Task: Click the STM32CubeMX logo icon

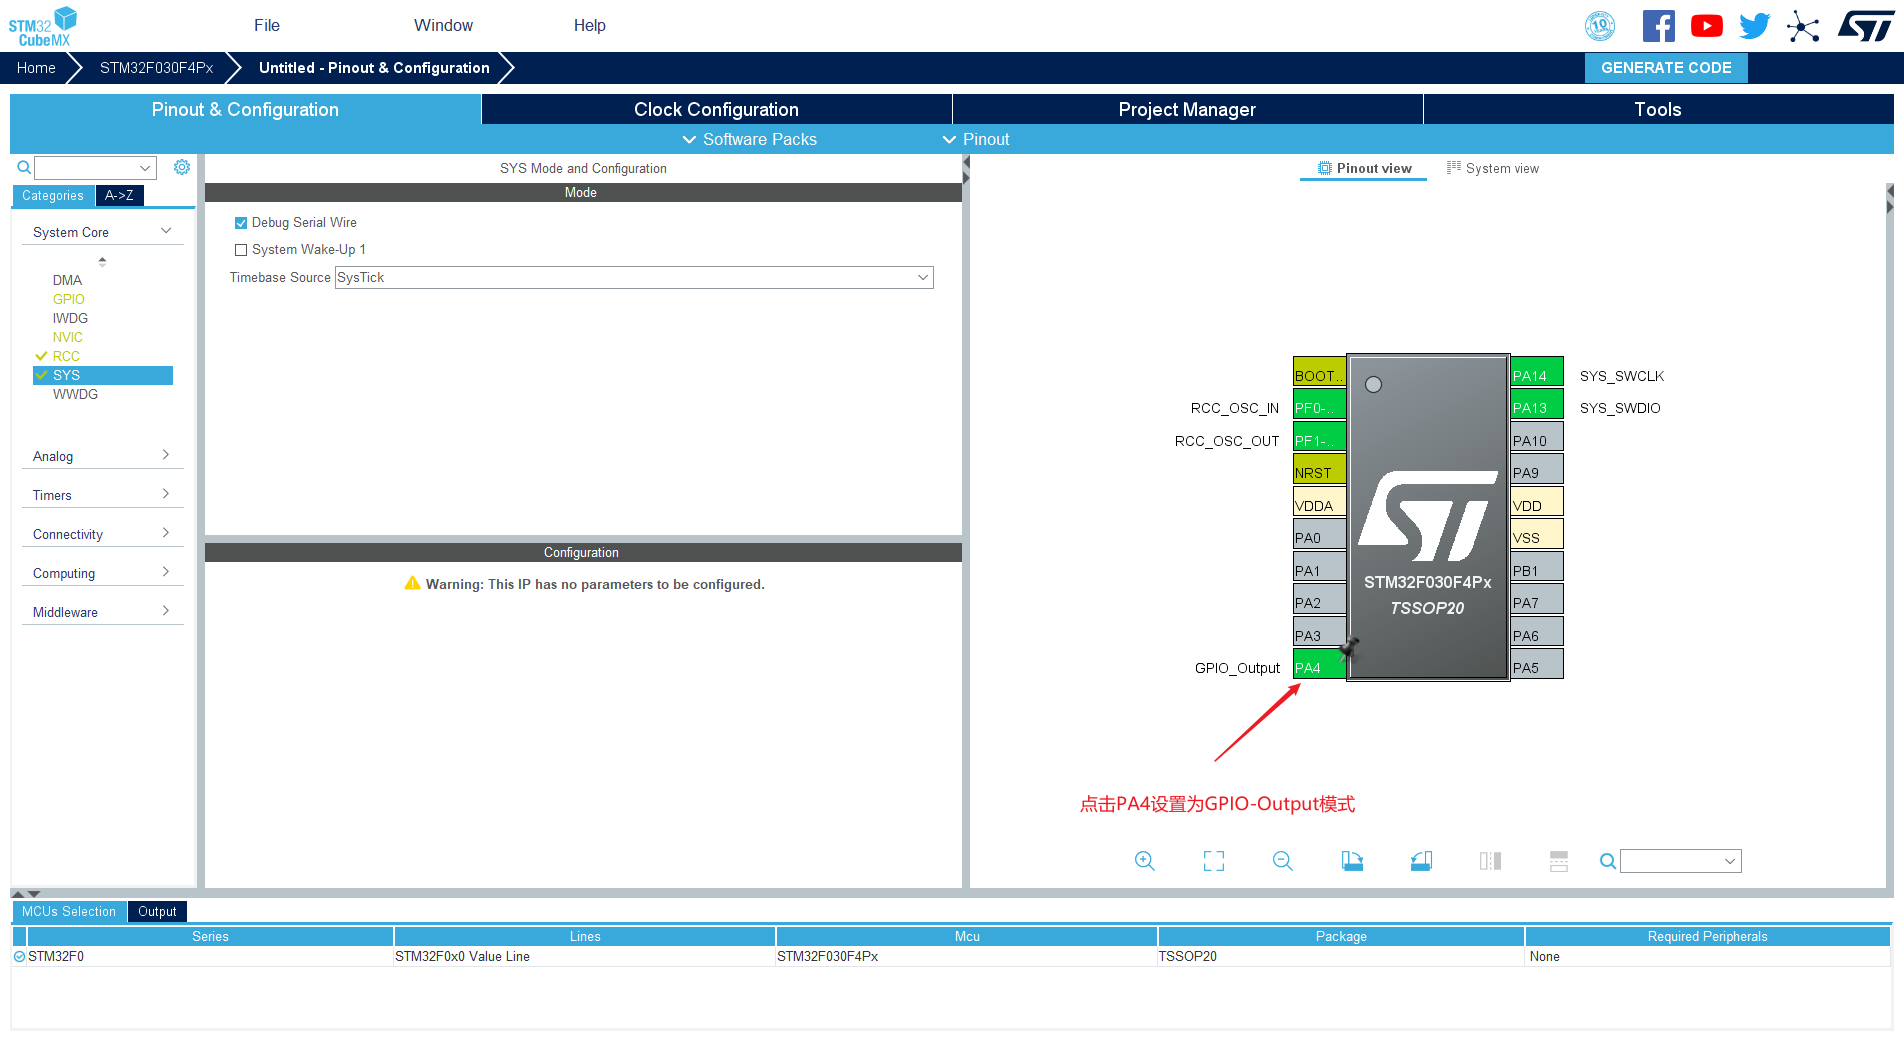Action: click(42, 26)
